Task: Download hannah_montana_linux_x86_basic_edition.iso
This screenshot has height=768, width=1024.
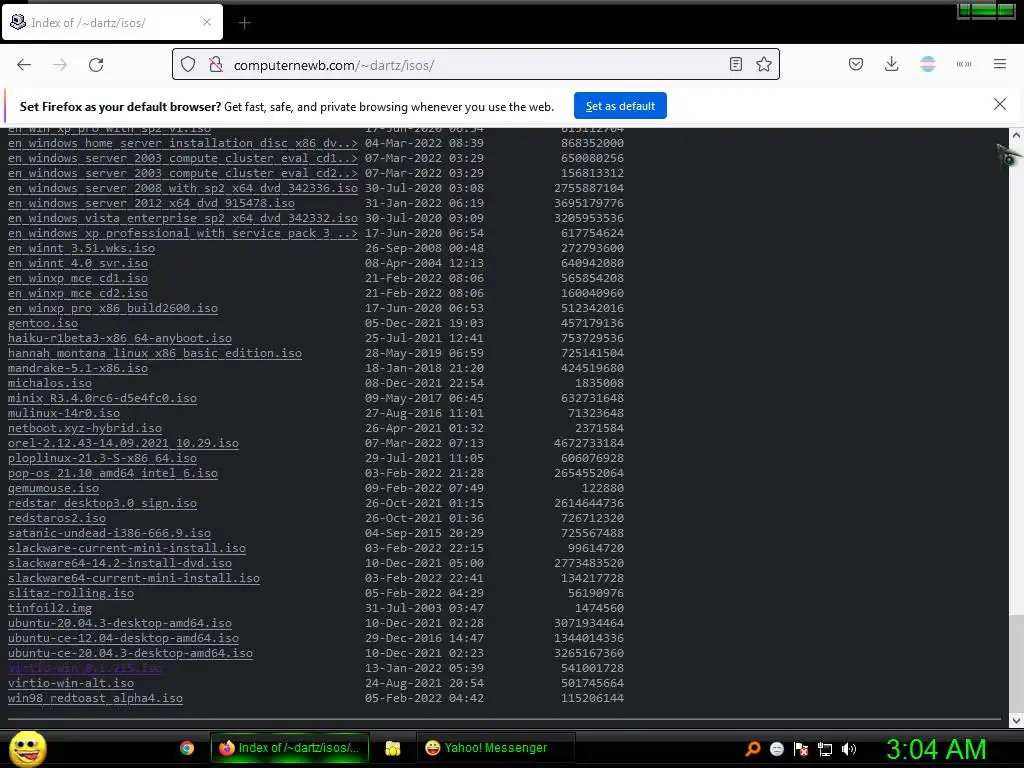Action: 155,353
